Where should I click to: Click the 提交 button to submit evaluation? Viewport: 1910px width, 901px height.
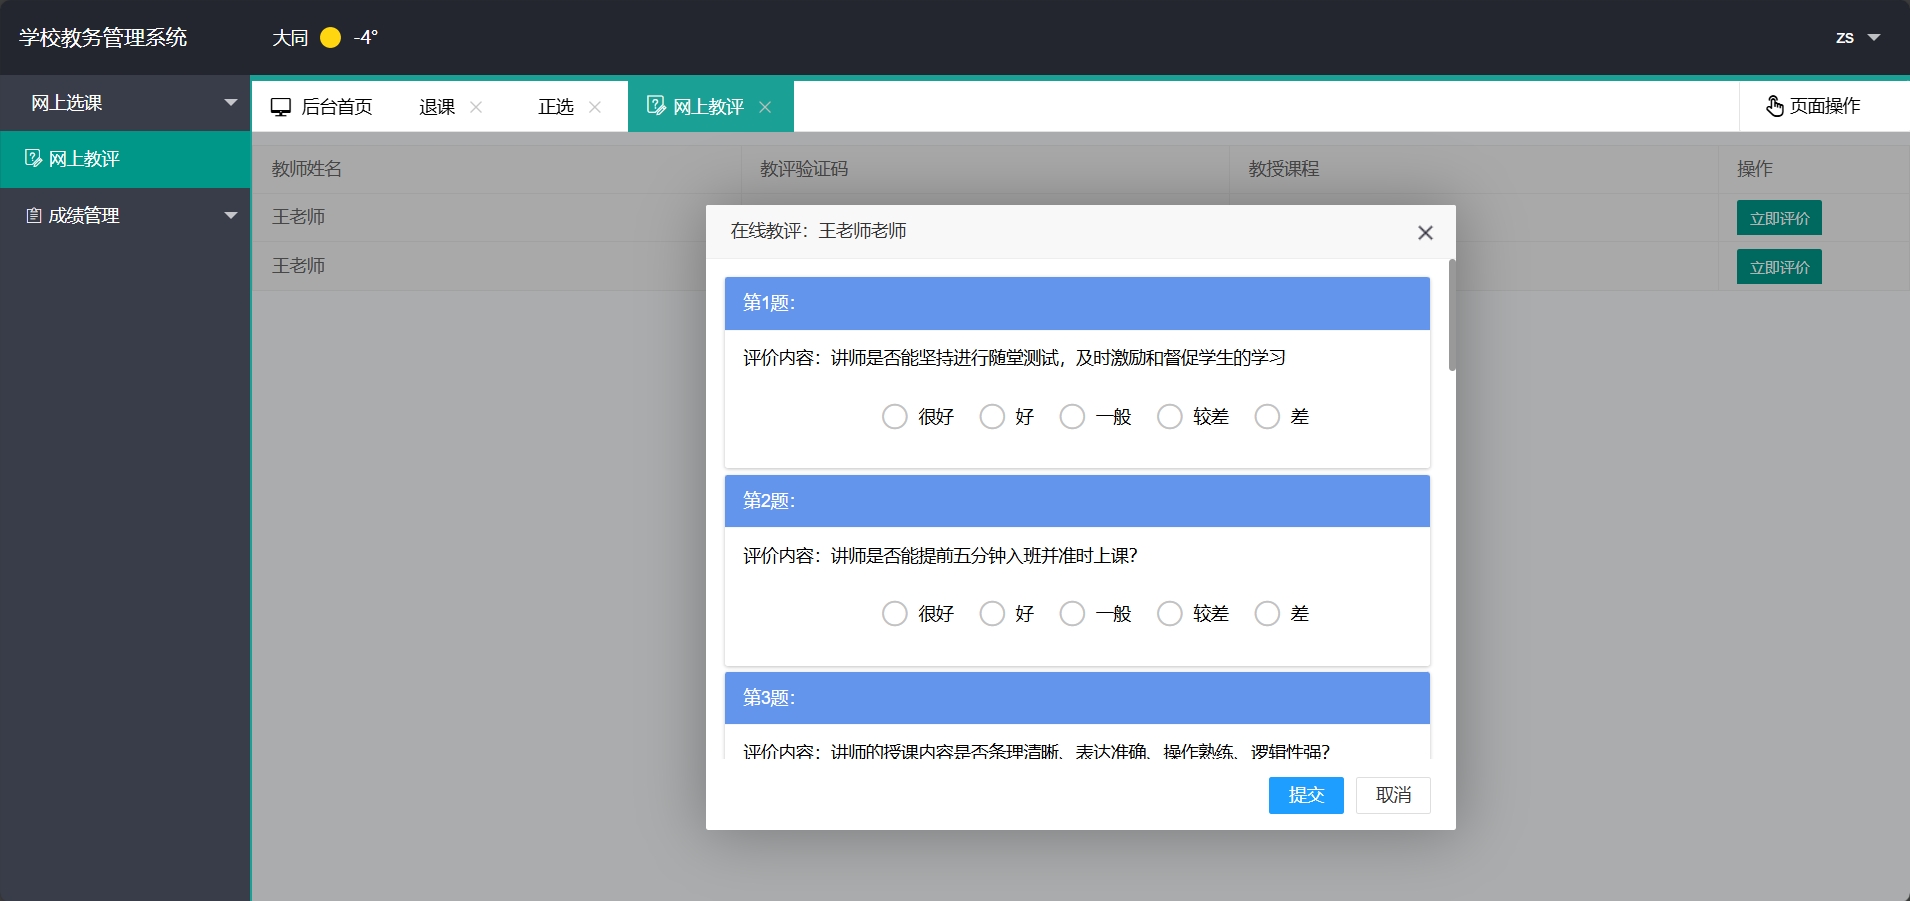(1305, 795)
